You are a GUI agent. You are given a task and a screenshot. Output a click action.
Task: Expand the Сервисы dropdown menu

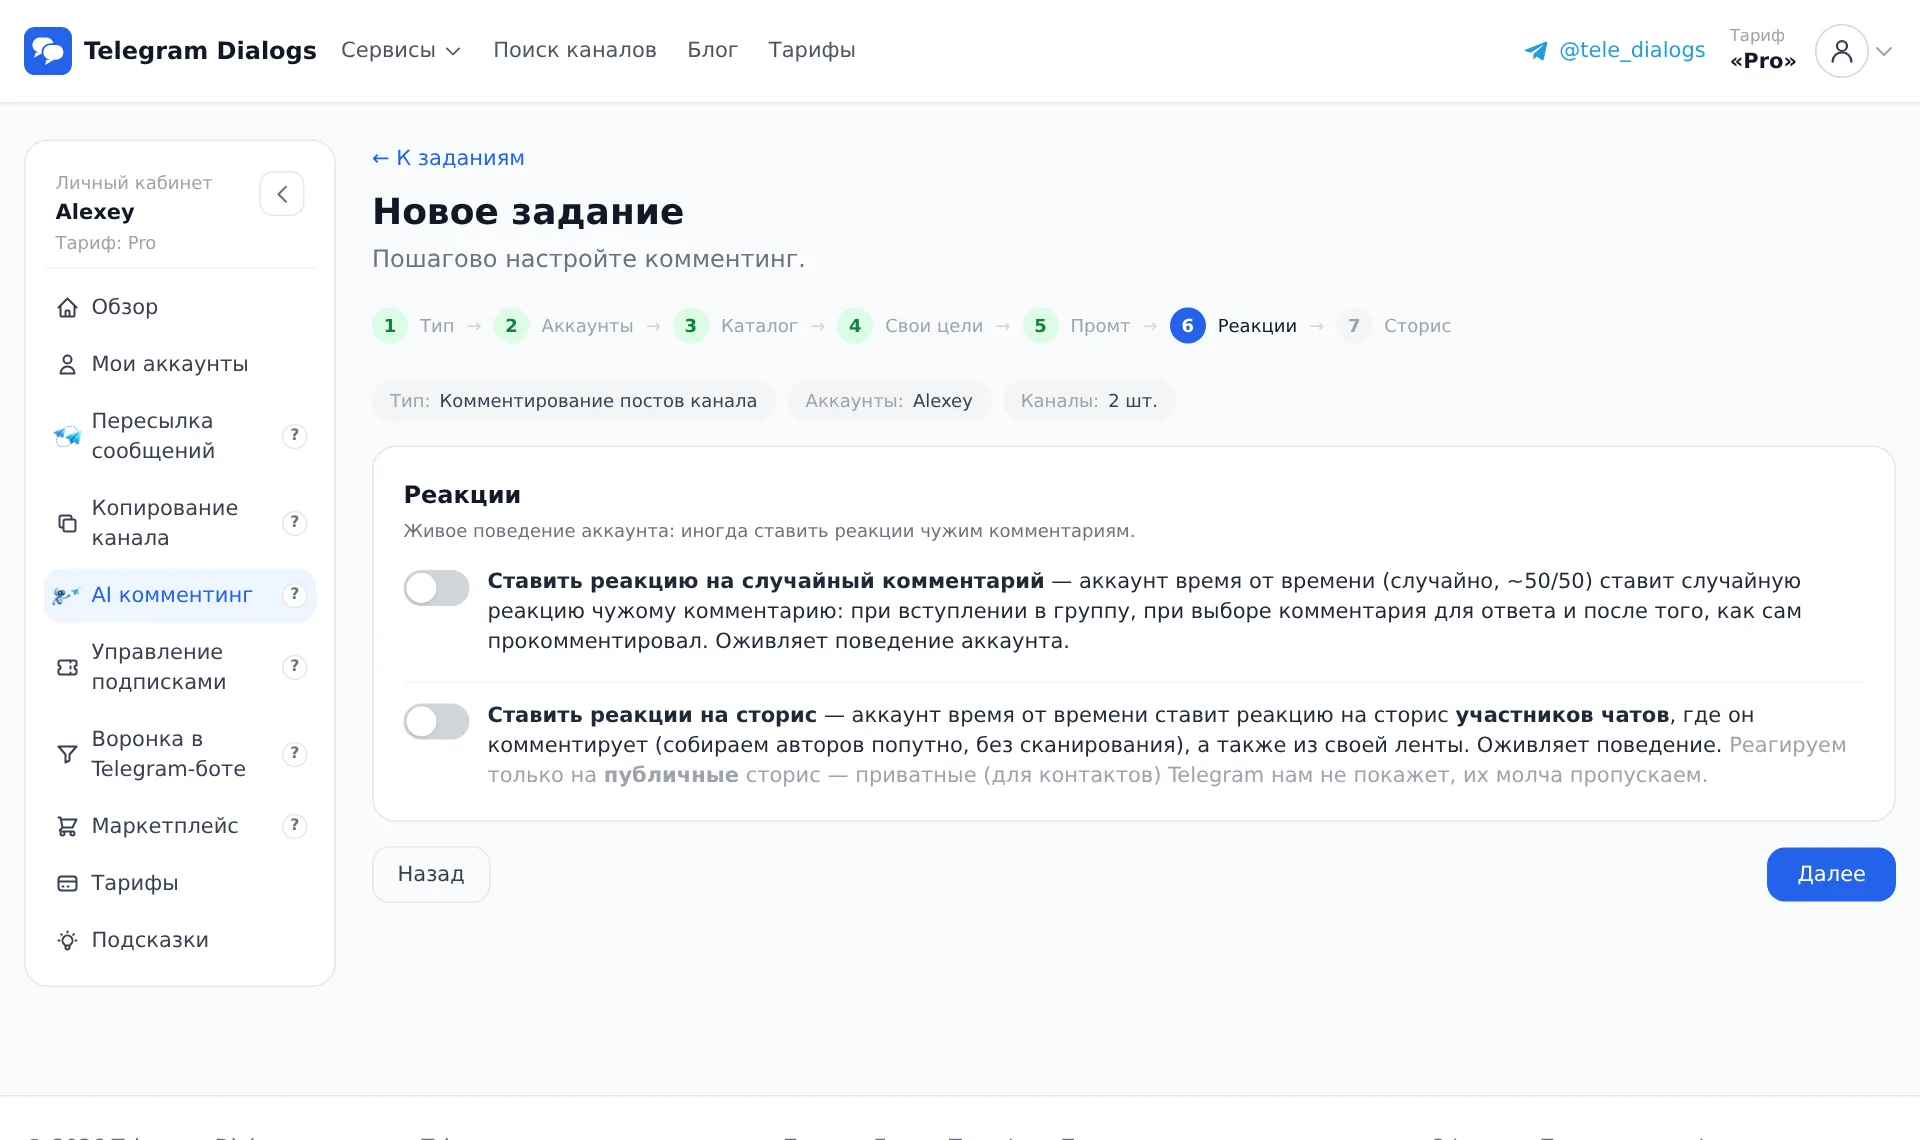point(400,50)
